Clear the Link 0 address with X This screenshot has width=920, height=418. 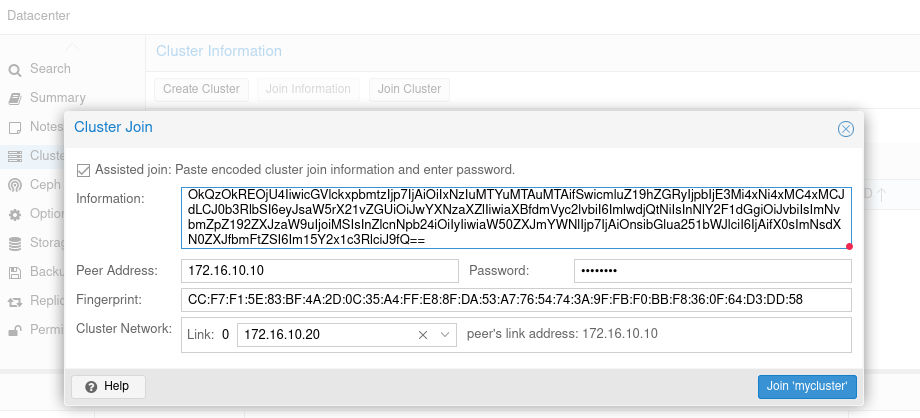(423, 335)
